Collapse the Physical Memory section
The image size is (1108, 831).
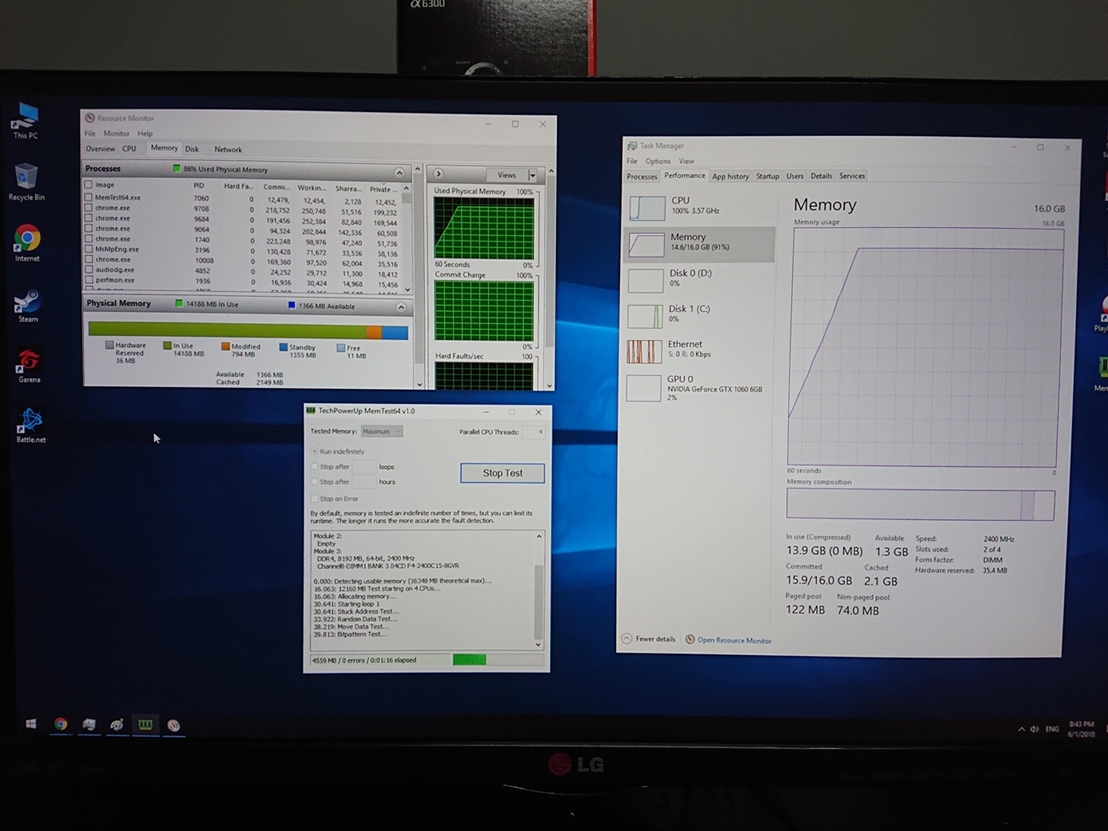401,307
